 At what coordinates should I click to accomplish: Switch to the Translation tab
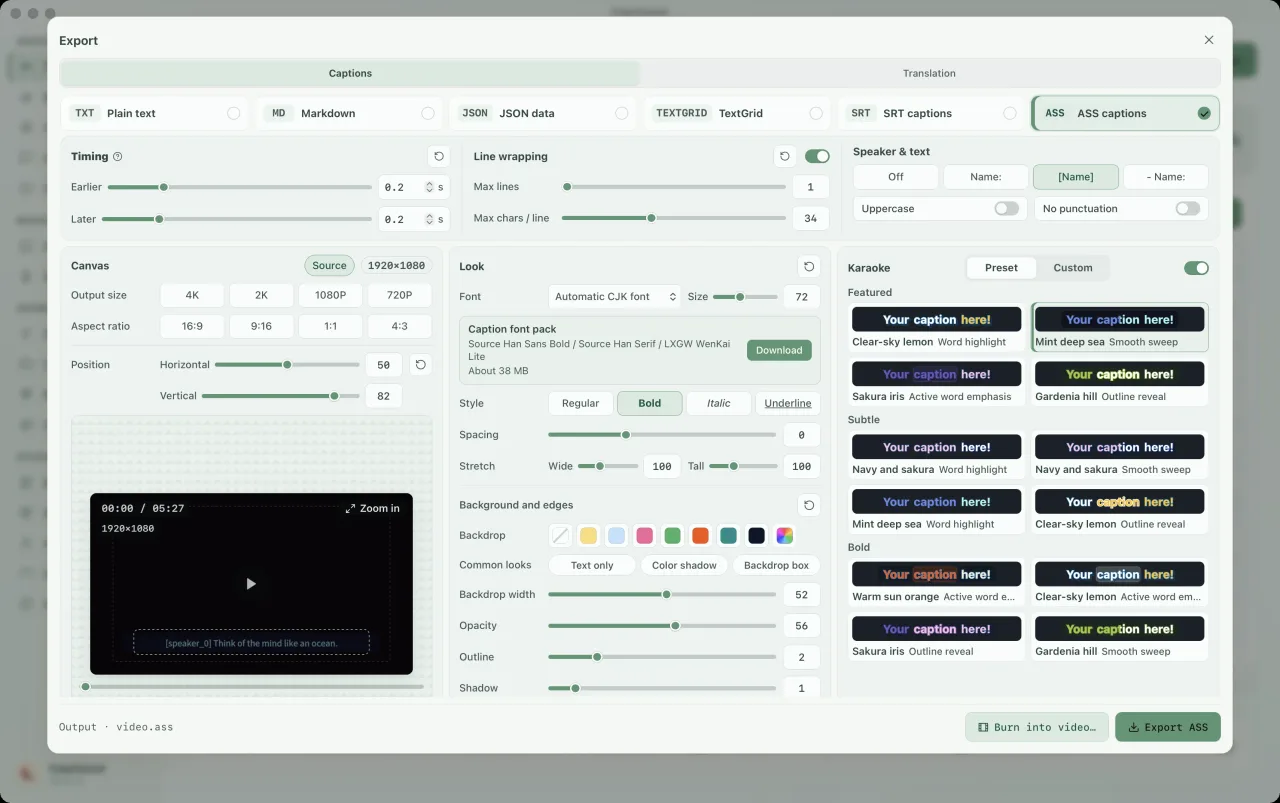(x=929, y=73)
